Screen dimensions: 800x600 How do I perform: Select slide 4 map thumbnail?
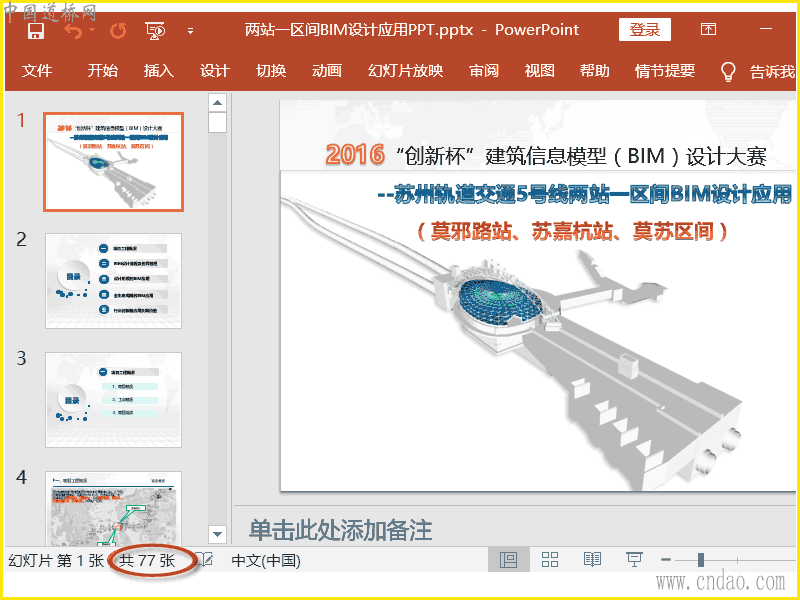[113, 508]
